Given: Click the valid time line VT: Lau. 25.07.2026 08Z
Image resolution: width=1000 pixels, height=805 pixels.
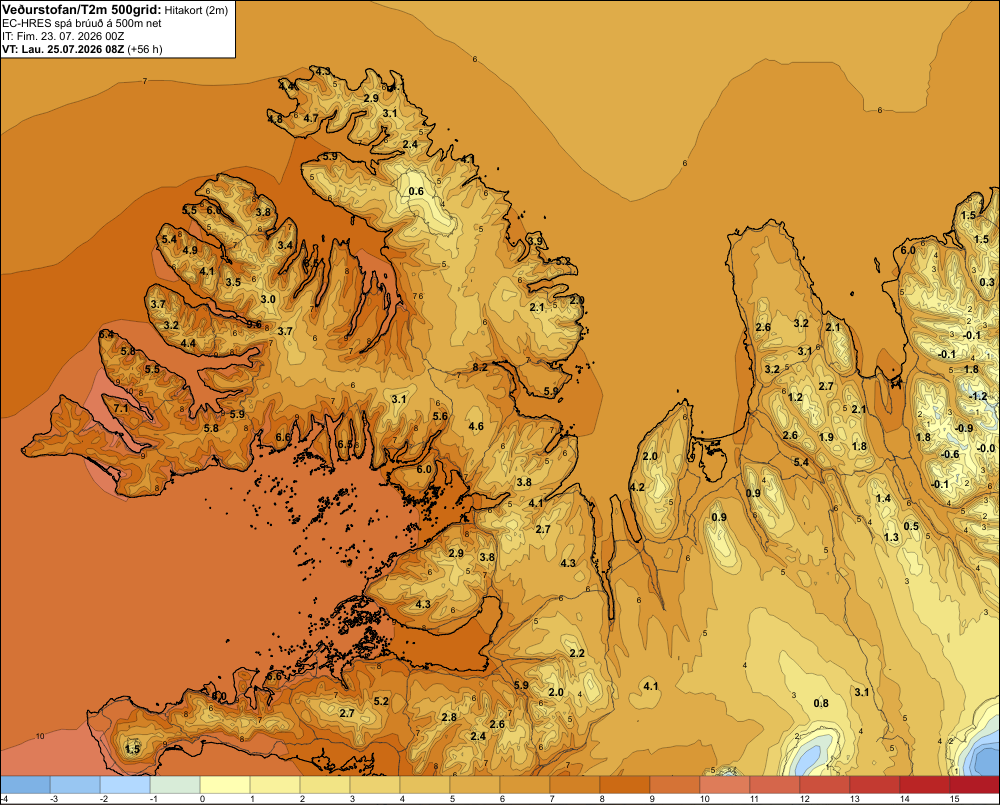Looking at the screenshot, I should point(64,49).
